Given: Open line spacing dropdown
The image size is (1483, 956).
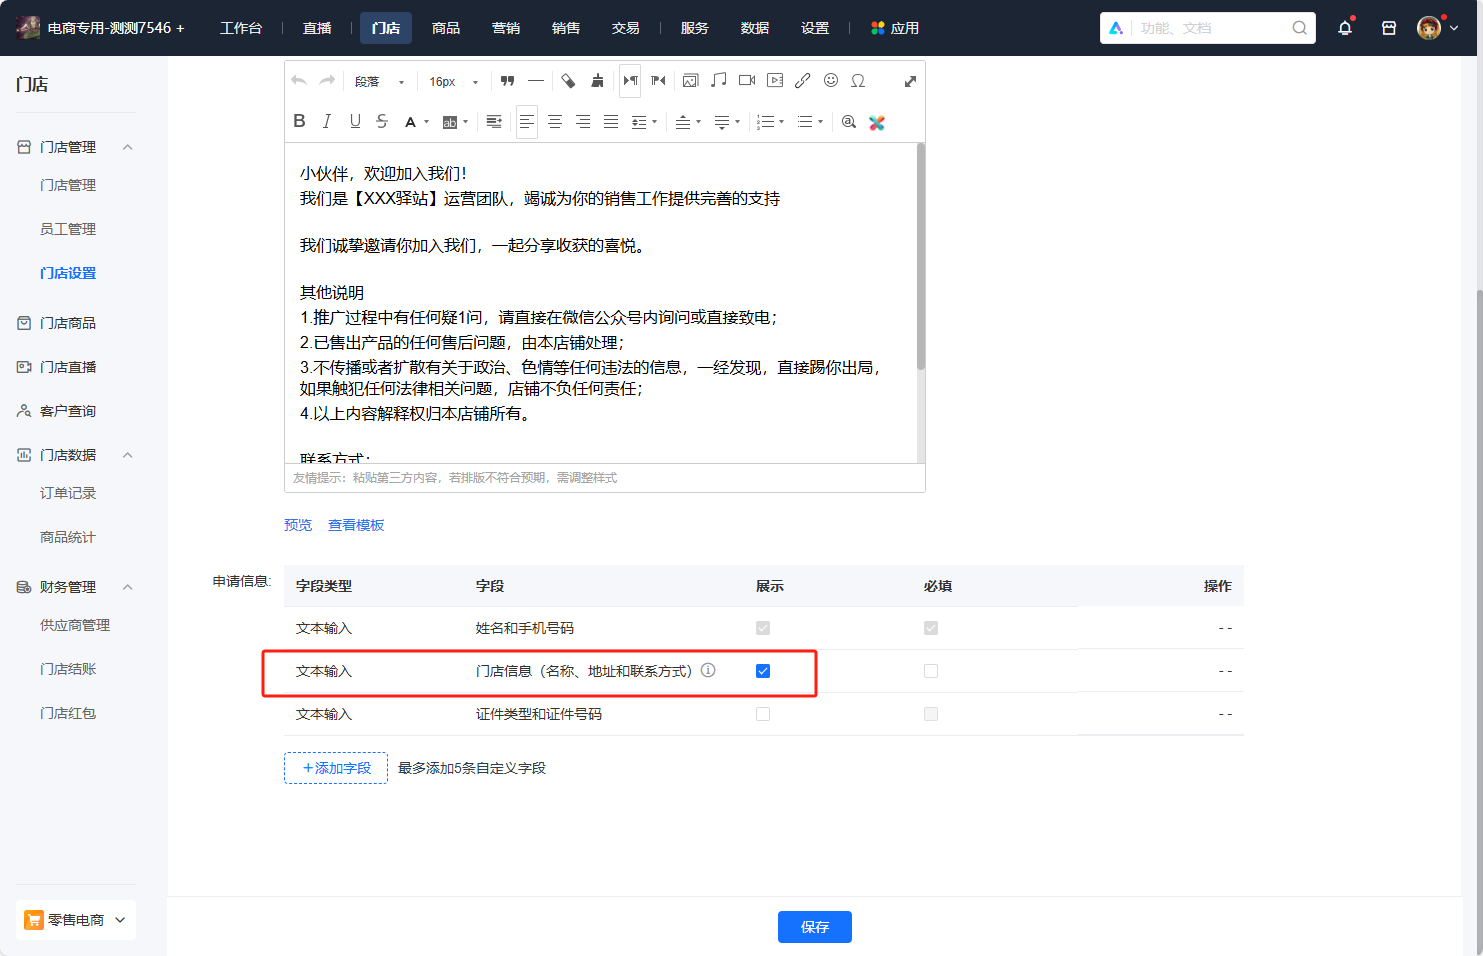Looking at the screenshot, I should [x=645, y=122].
